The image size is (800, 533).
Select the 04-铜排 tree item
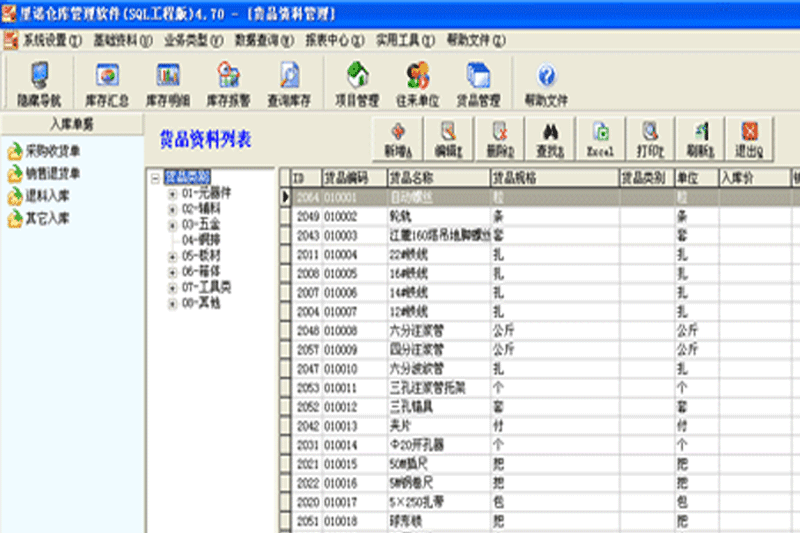click(201, 240)
